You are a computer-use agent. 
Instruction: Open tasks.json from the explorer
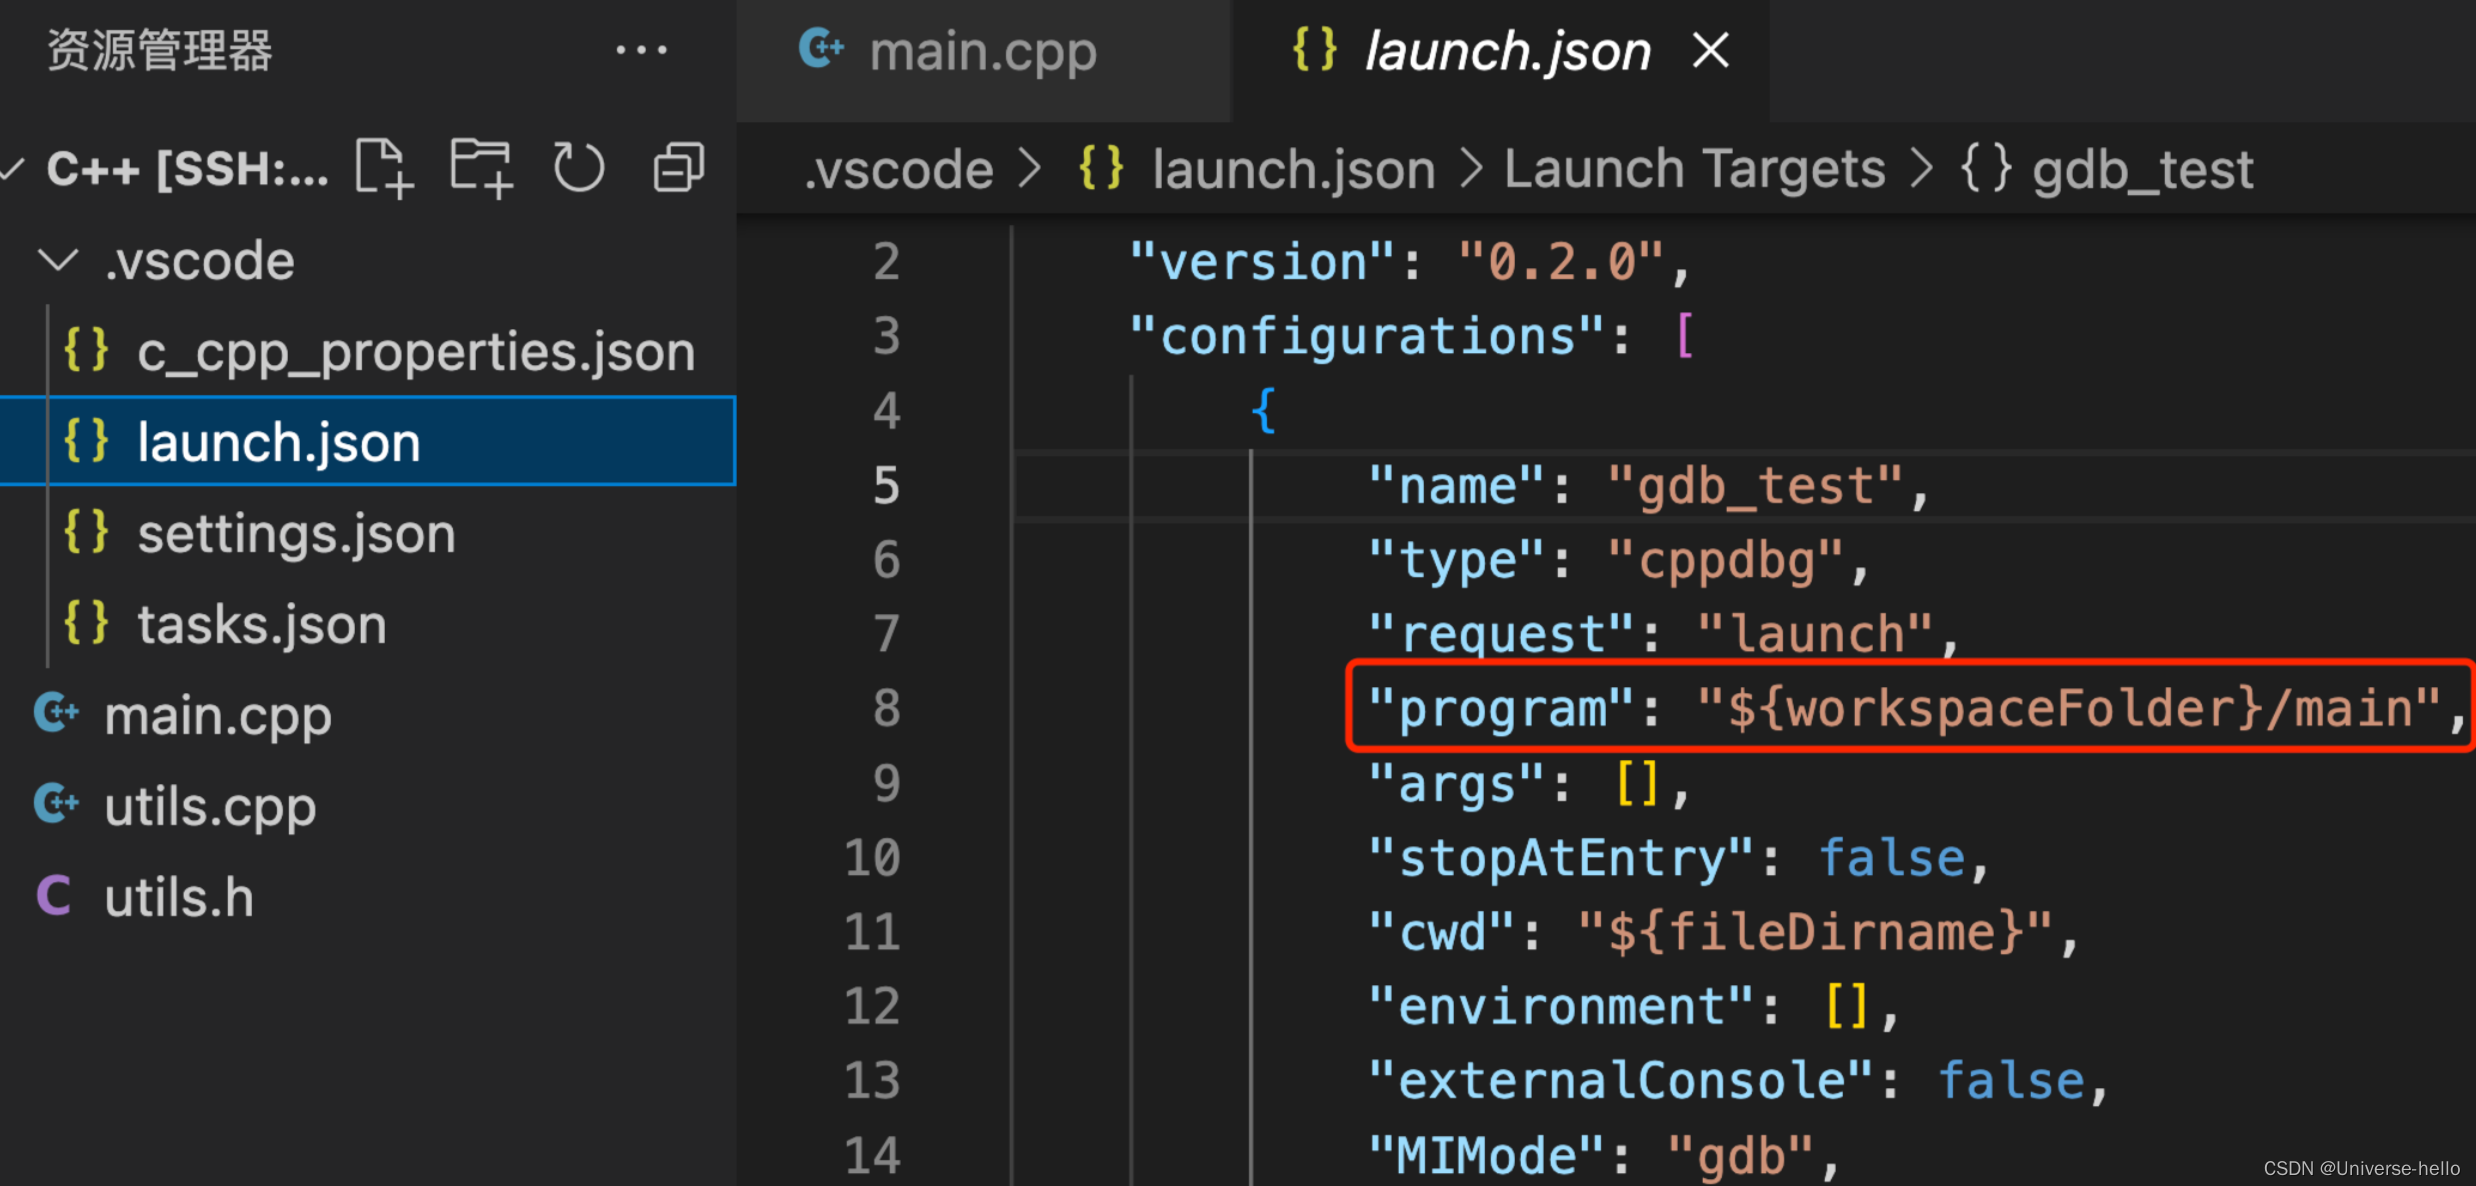pyautogui.click(x=262, y=622)
